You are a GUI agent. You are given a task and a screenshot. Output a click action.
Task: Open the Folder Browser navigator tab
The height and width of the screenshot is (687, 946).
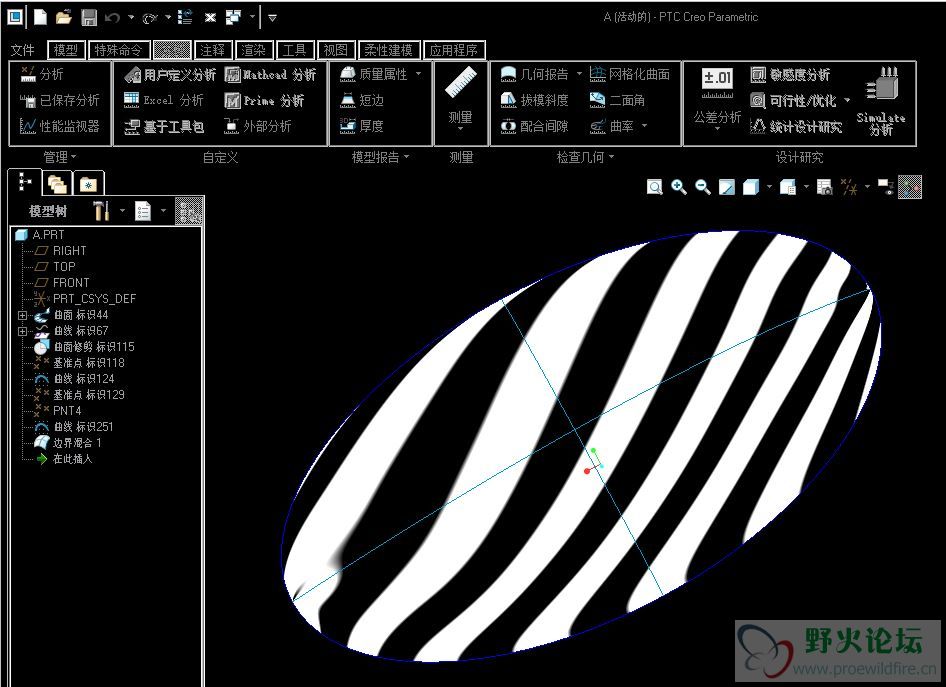pos(57,184)
